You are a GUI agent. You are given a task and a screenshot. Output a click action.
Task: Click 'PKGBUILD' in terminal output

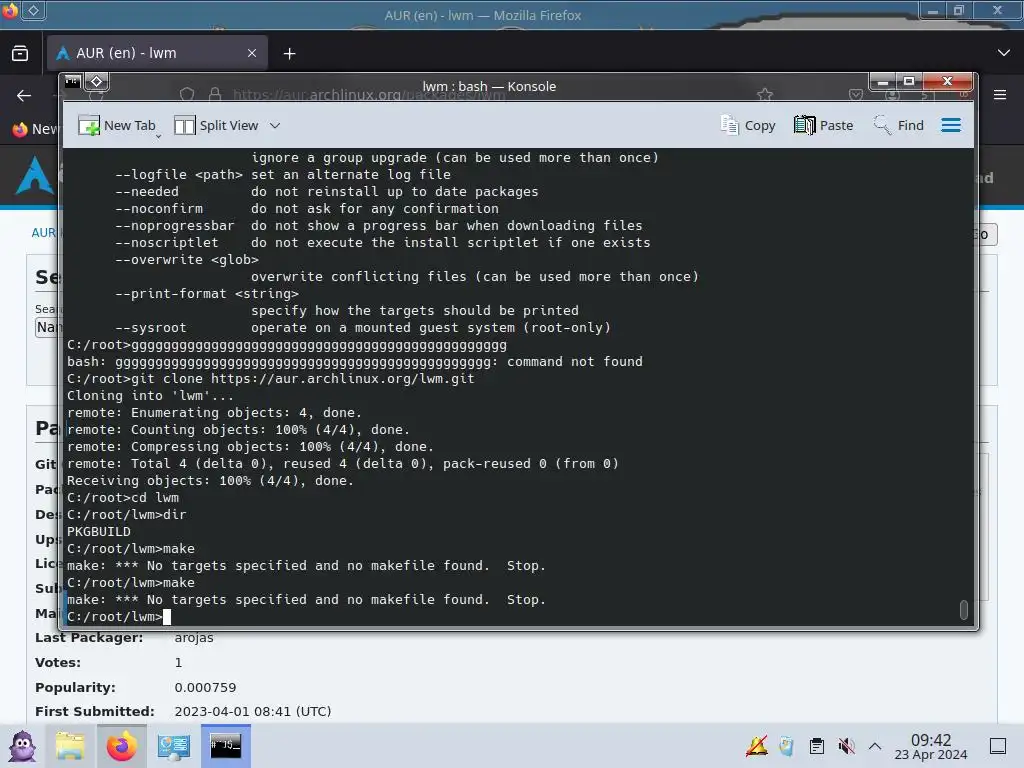click(x=99, y=532)
